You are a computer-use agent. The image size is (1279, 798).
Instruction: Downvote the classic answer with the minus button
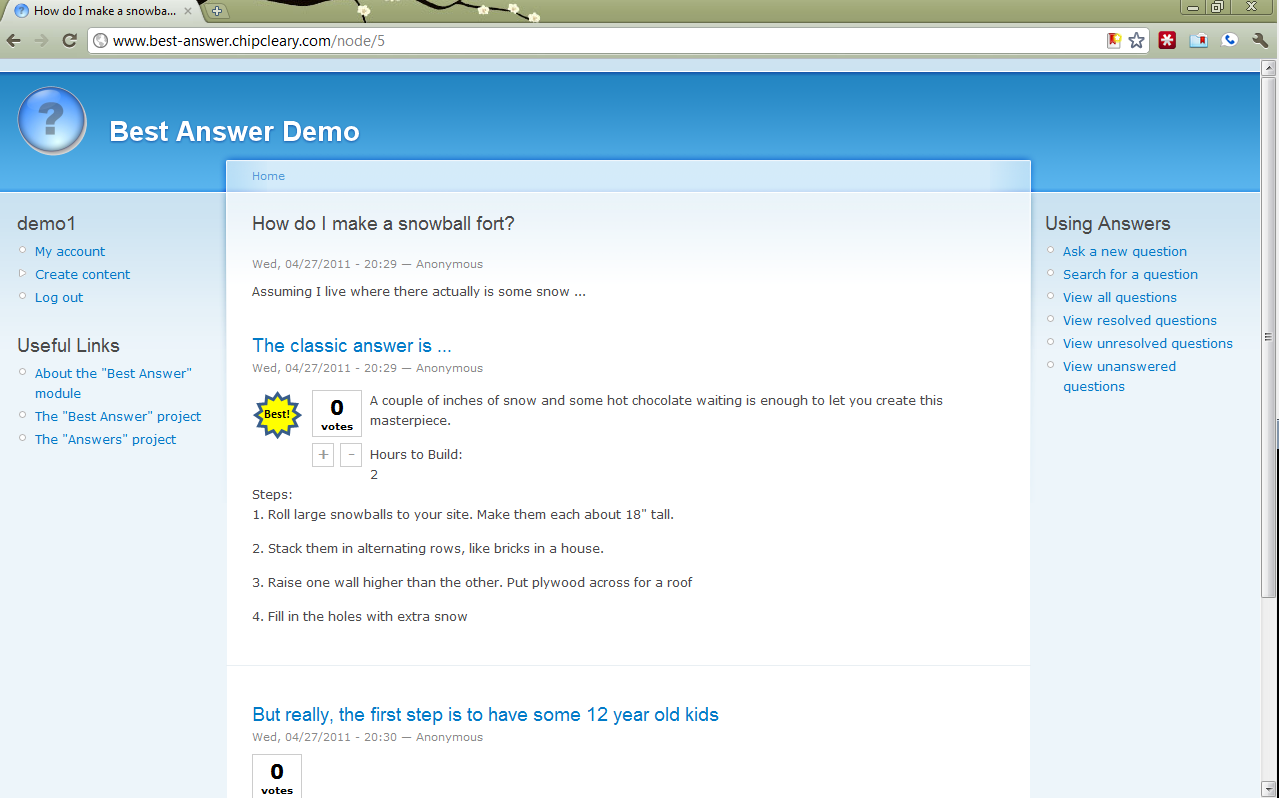(350, 454)
